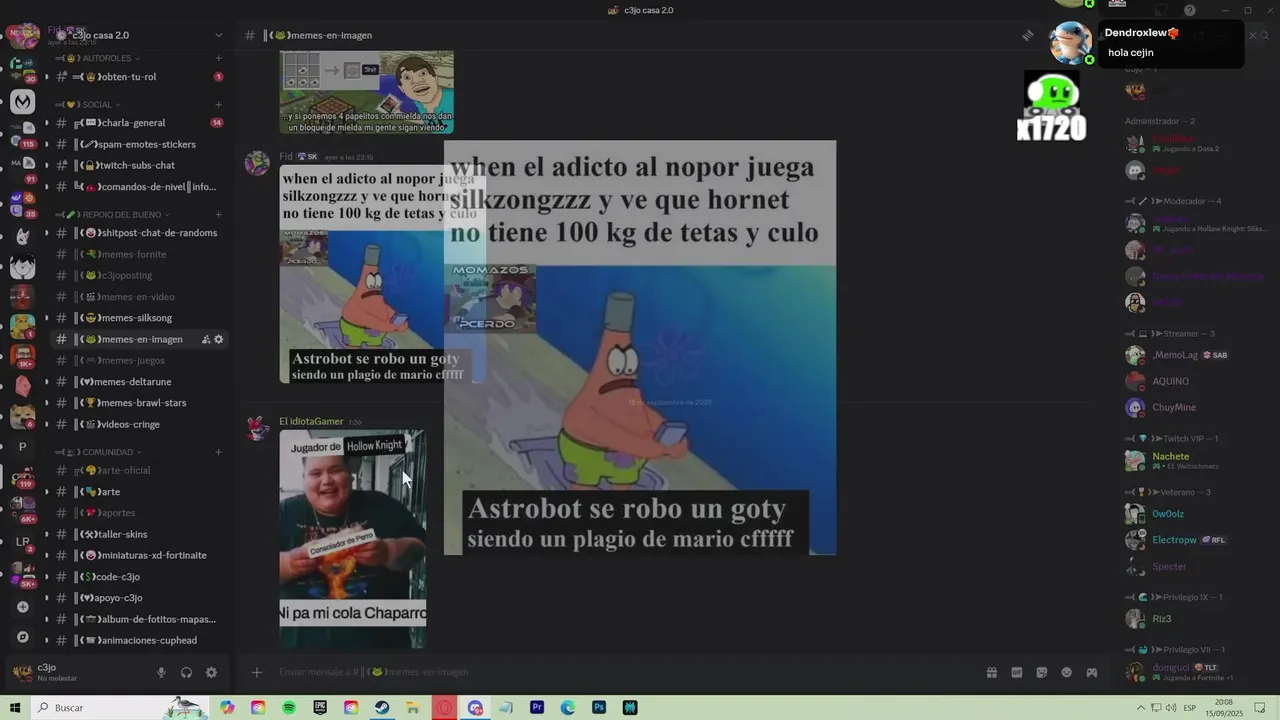
Task: Add channel to REPOIO DEL BUENO category
Action: pos(218,214)
